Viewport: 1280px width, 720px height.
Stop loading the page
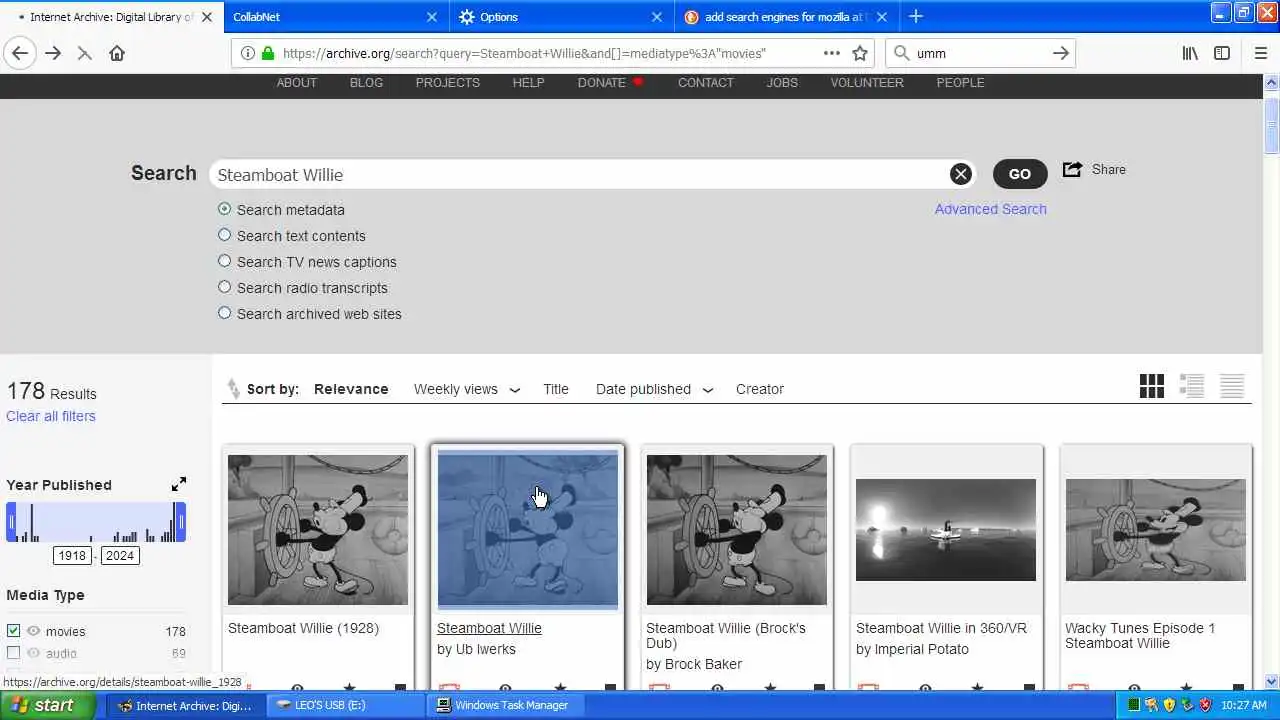(x=85, y=53)
